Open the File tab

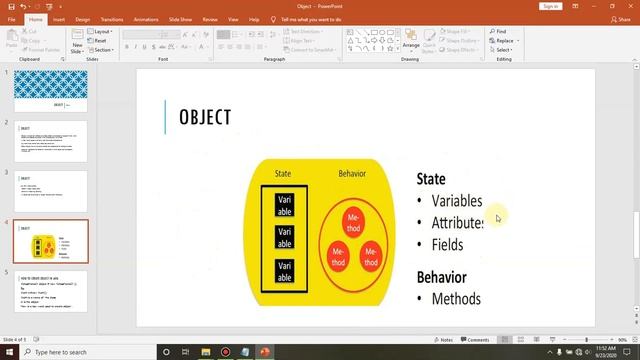click(x=11, y=20)
